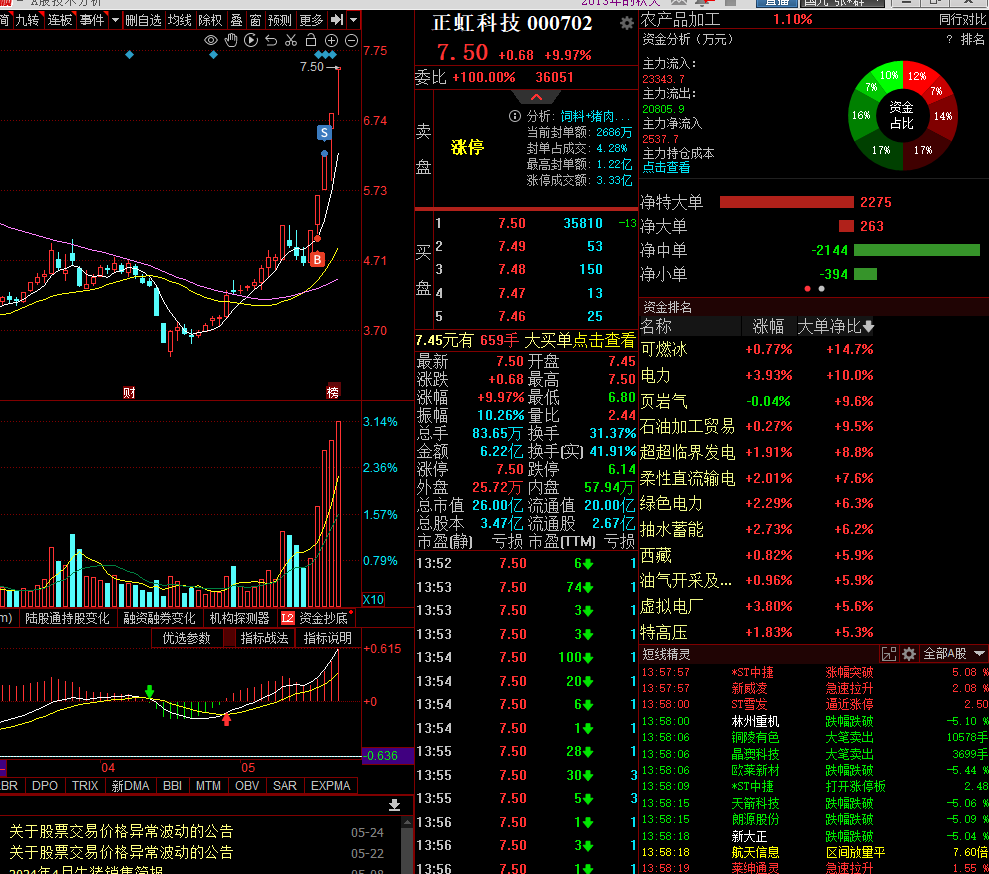This screenshot has width=989, height=874.
Task: Start chart replay with the circular play icon
Action: tap(251, 40)
